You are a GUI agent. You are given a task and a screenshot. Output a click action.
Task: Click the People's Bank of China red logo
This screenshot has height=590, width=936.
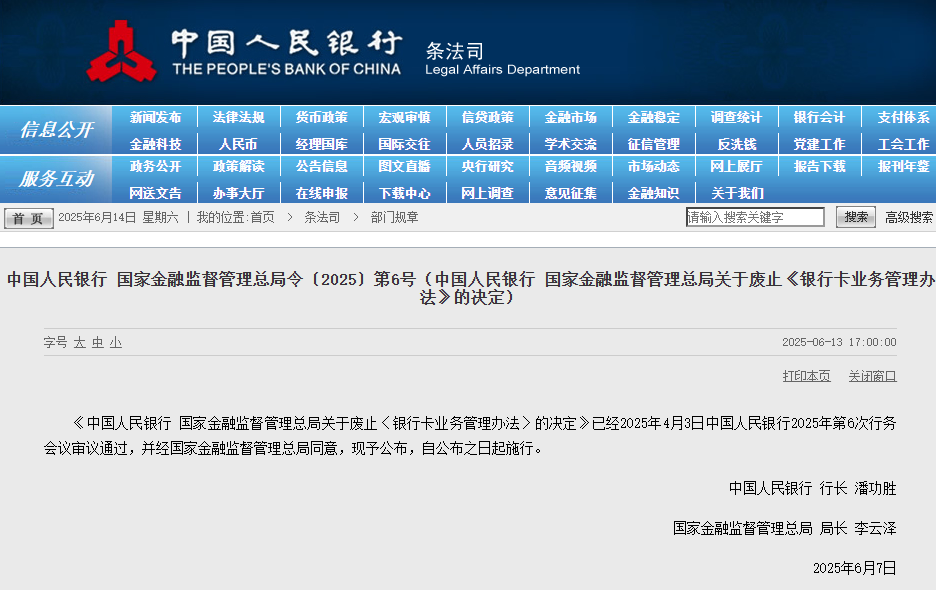[122, 51]
